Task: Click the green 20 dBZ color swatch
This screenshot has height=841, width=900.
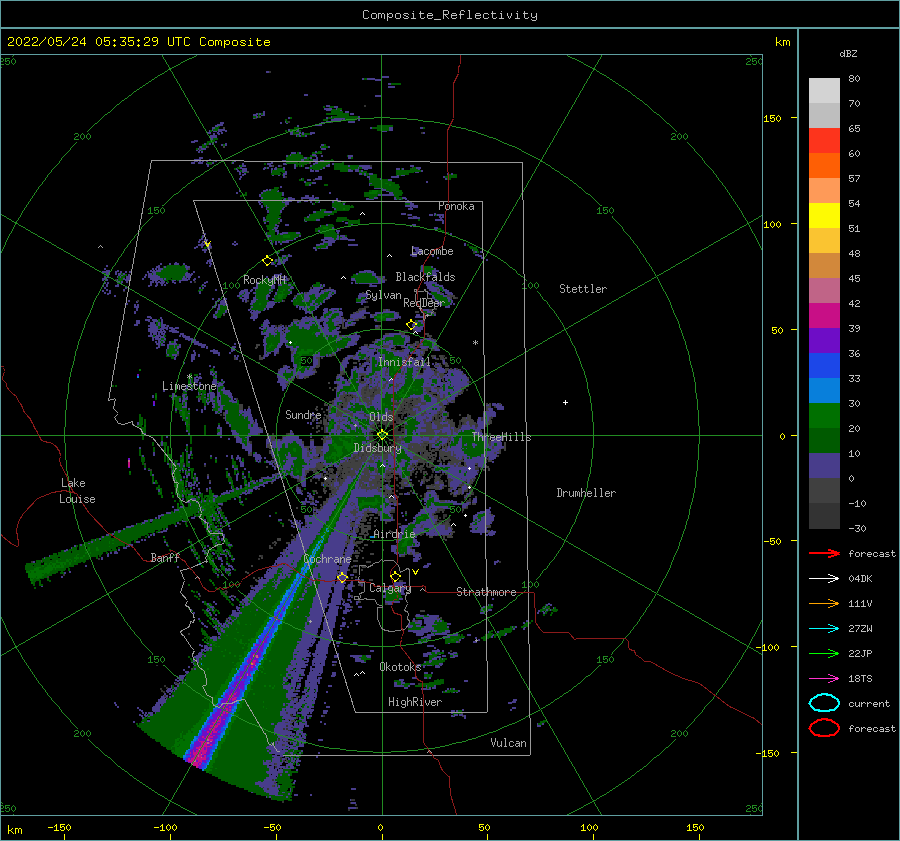Action: pos(824,415)
